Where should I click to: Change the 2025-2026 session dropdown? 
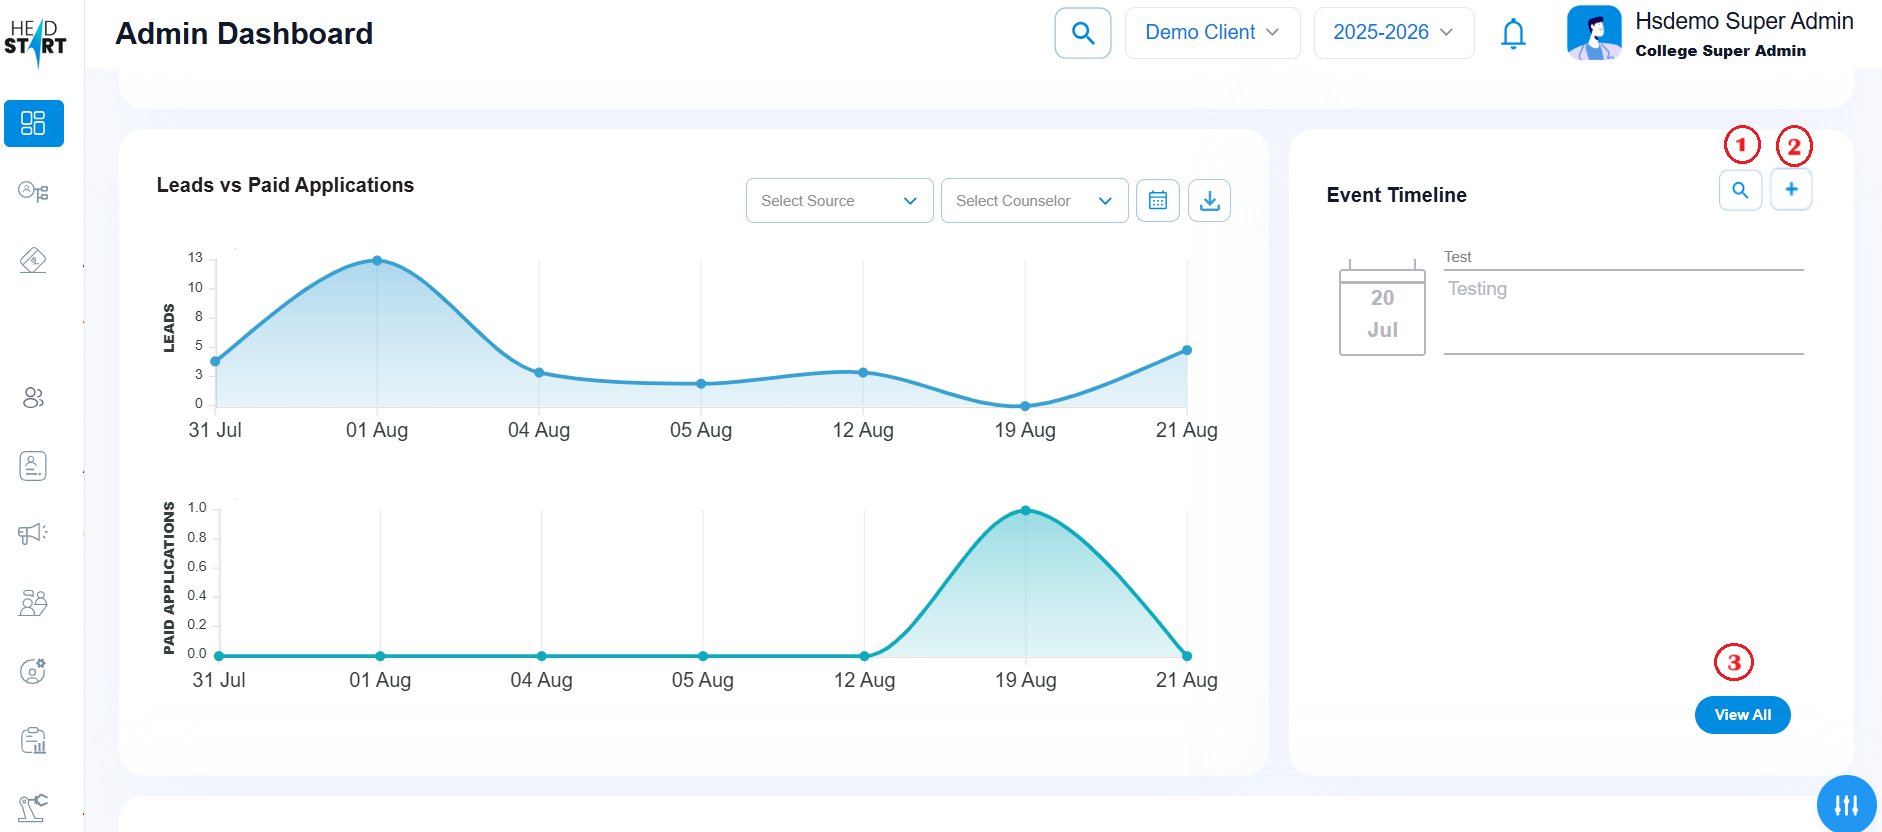(x=1393, y=33)
